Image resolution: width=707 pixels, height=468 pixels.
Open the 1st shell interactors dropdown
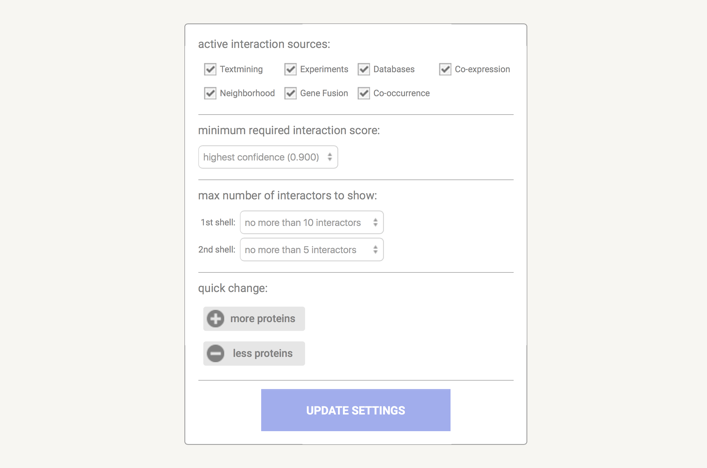pyautogui.click(x=311, y=223)
